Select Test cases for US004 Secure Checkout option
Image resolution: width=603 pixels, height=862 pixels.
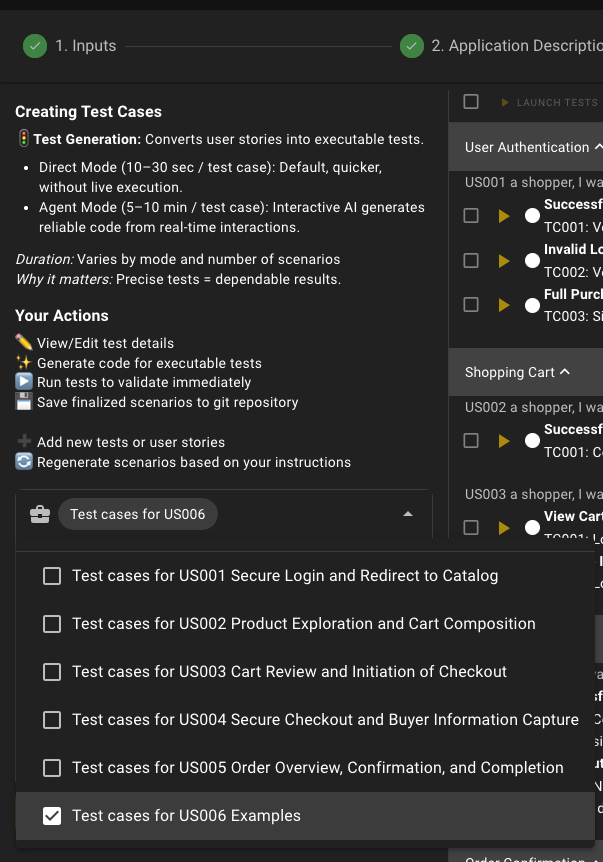[52, 720]
